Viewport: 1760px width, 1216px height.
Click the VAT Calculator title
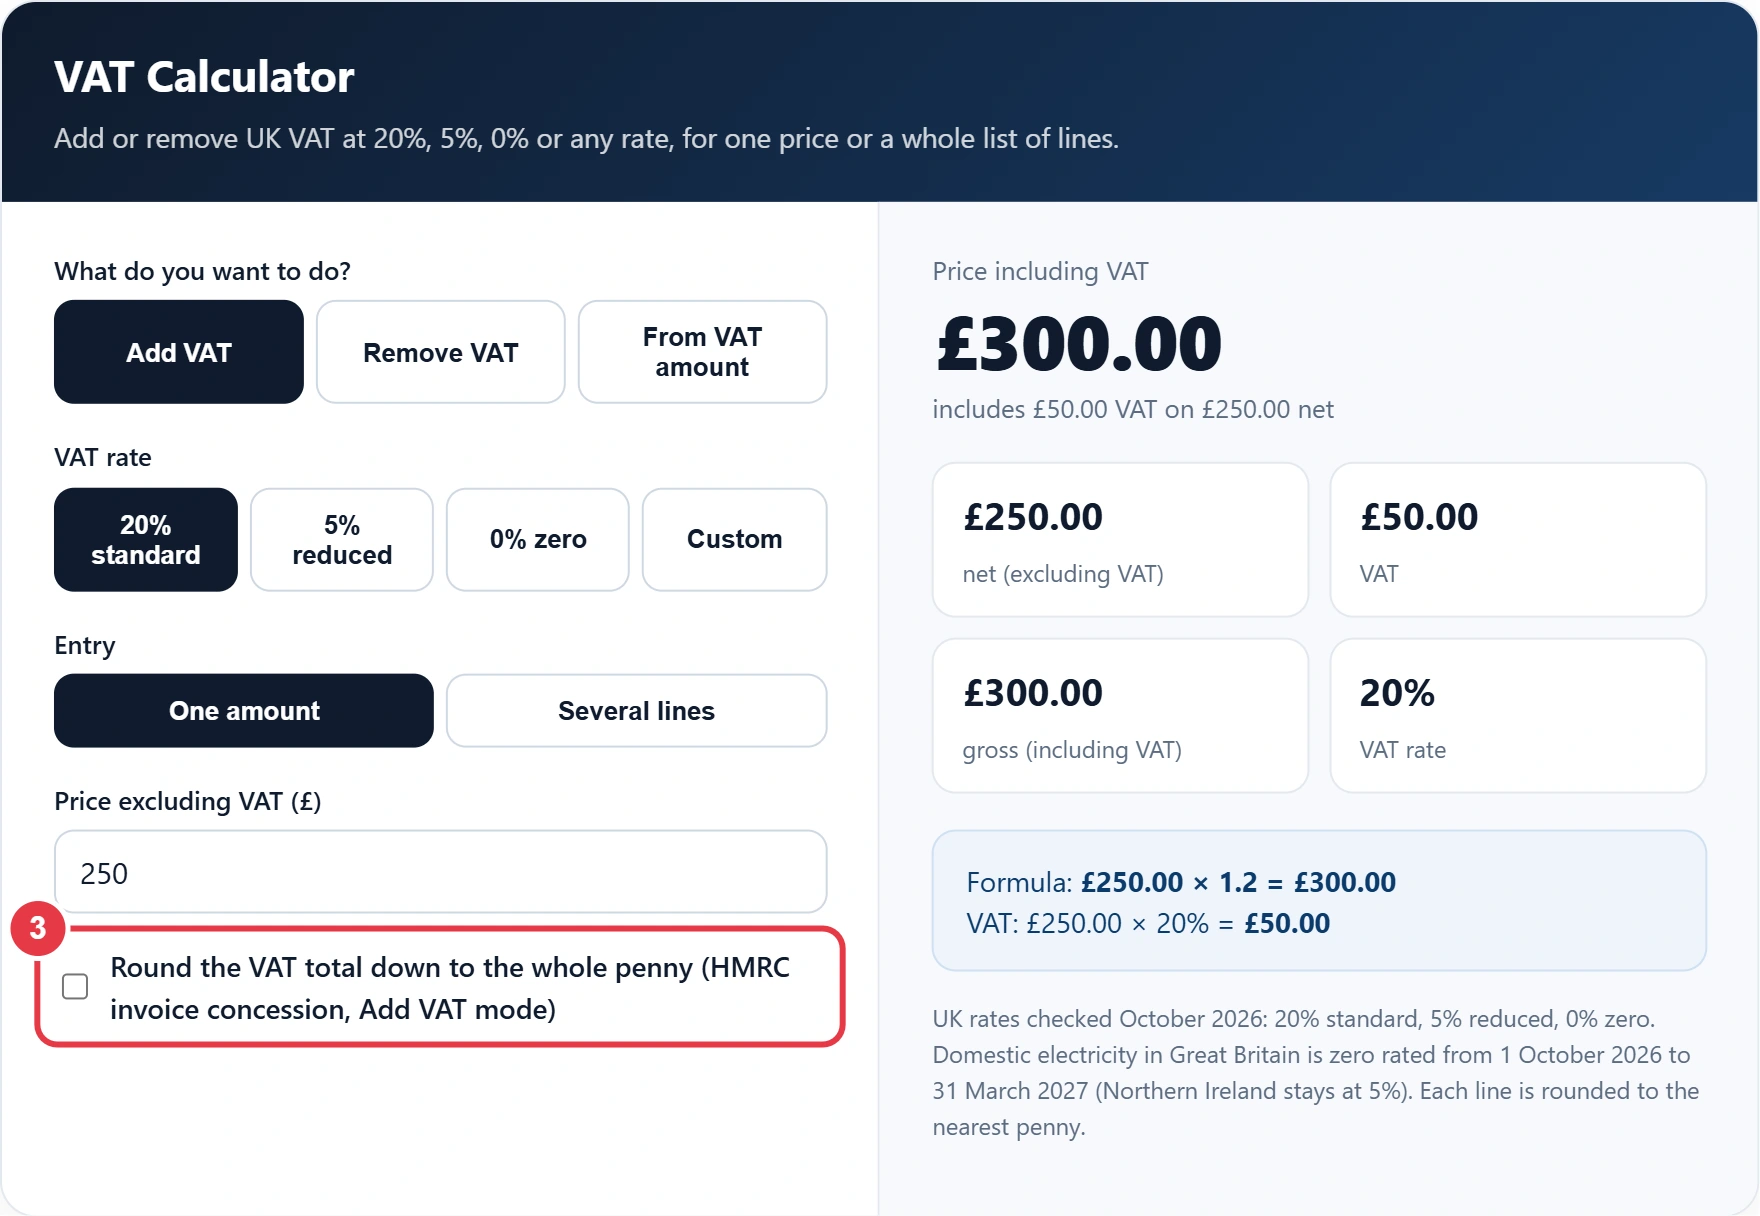204,77
